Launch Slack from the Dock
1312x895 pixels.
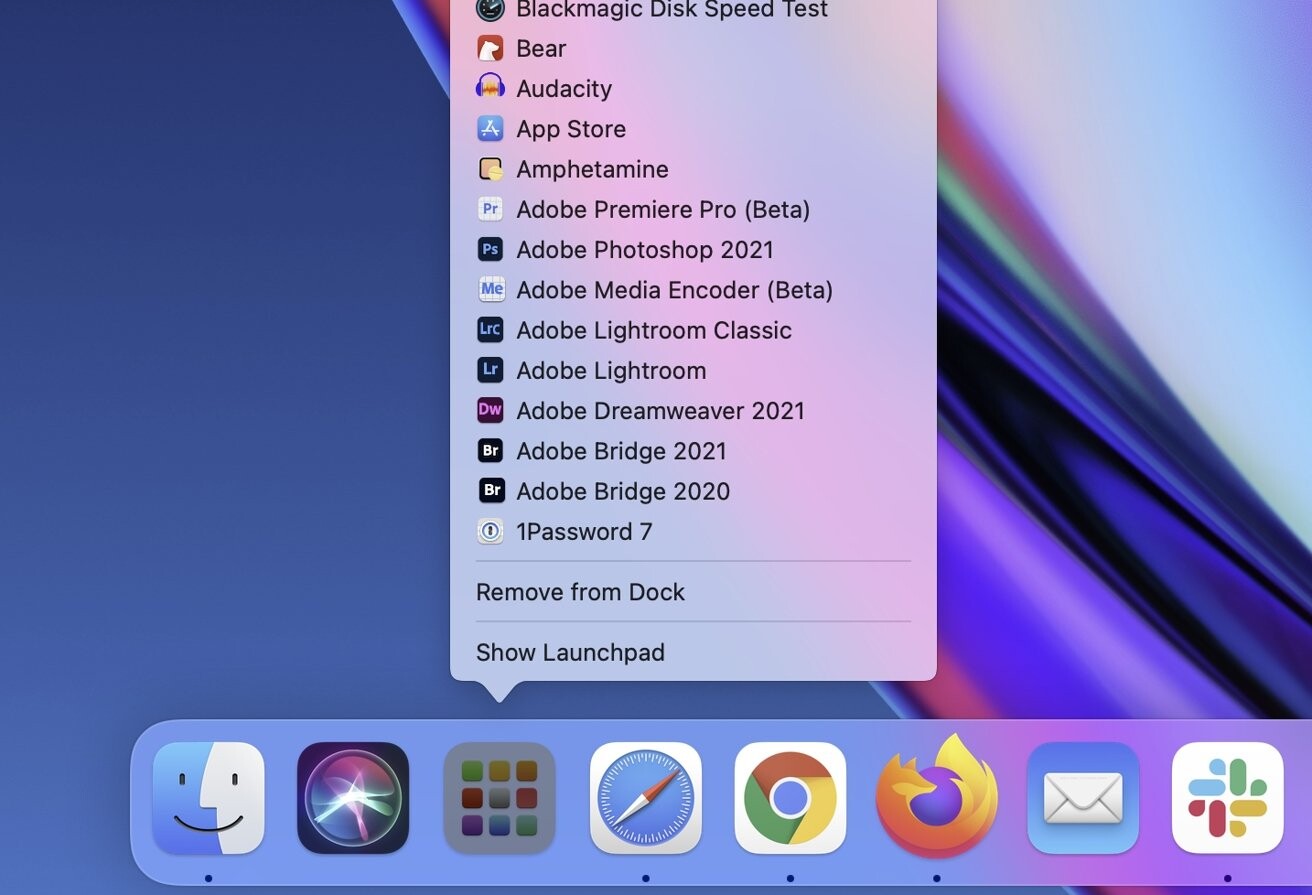1228,798
